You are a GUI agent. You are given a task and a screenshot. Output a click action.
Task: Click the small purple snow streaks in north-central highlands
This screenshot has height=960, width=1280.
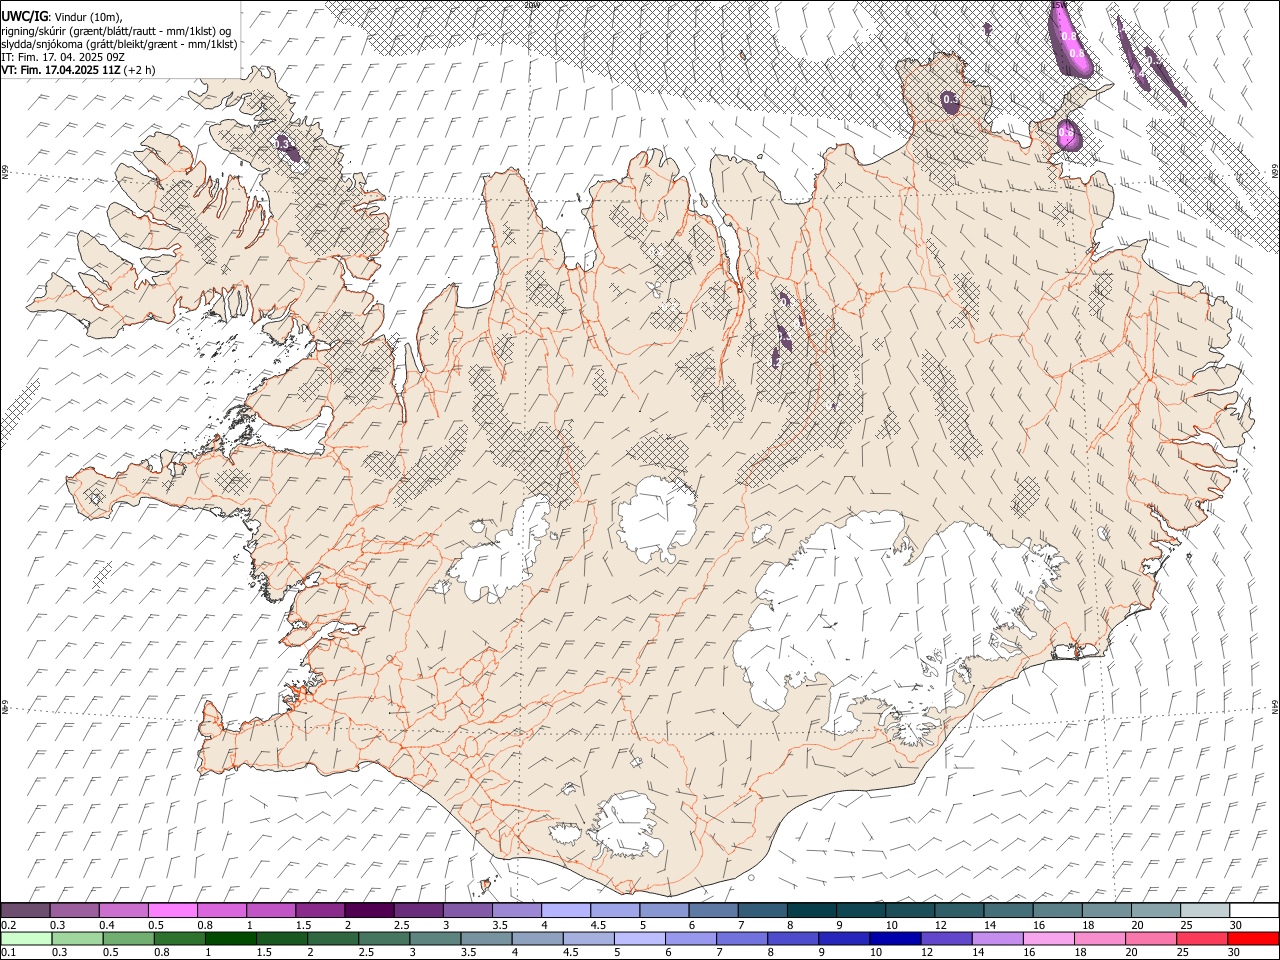tap(783, 337)
